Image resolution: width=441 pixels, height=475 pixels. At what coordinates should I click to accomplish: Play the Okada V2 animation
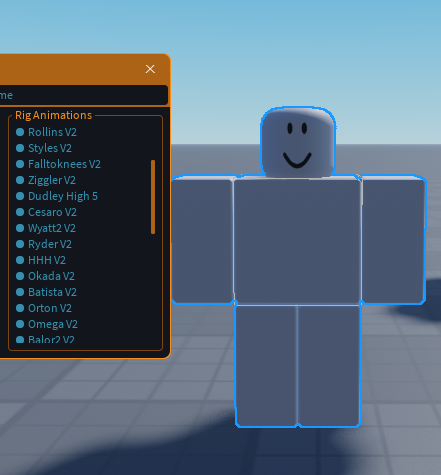(x=51, y=276)
